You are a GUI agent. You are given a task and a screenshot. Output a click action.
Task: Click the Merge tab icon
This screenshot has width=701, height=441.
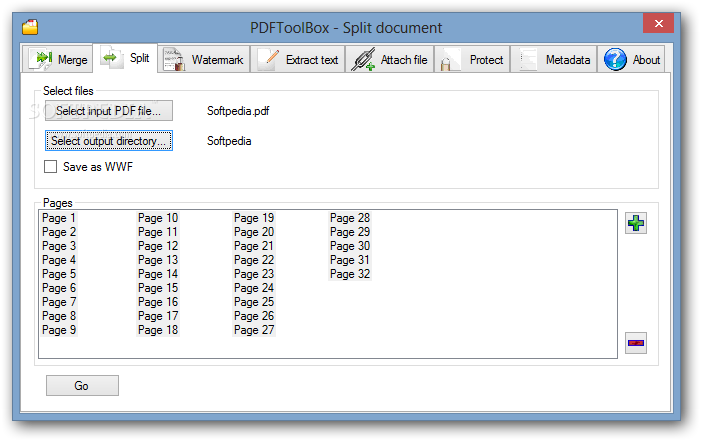tap(41, 59)
